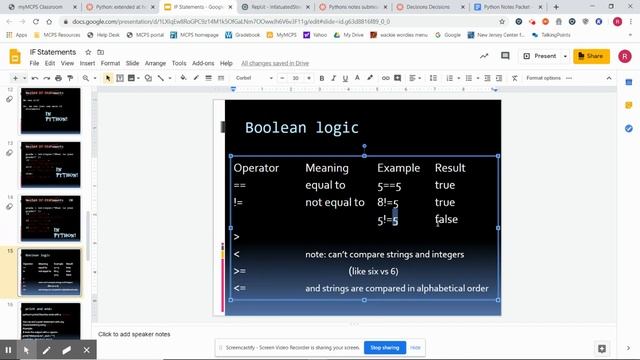Insert an image using the toolbar icon
640x360 pixels.
(131, 78)
